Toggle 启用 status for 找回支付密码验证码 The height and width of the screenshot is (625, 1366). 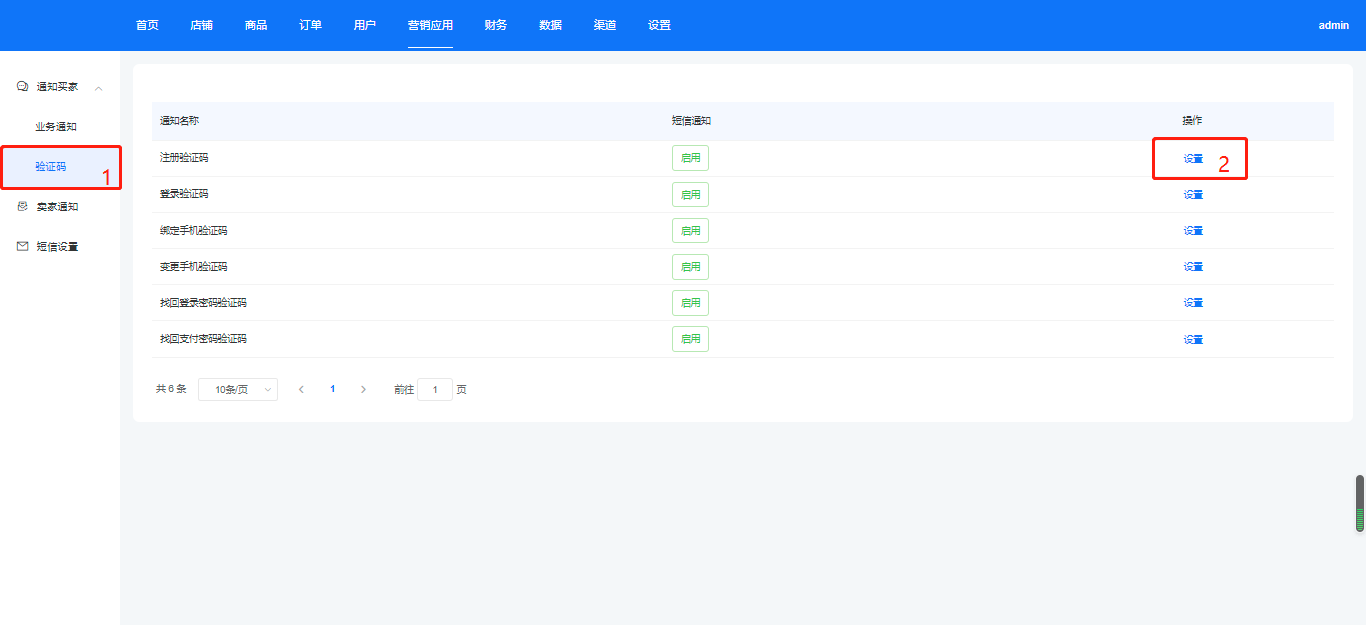[x=690, y=339]
